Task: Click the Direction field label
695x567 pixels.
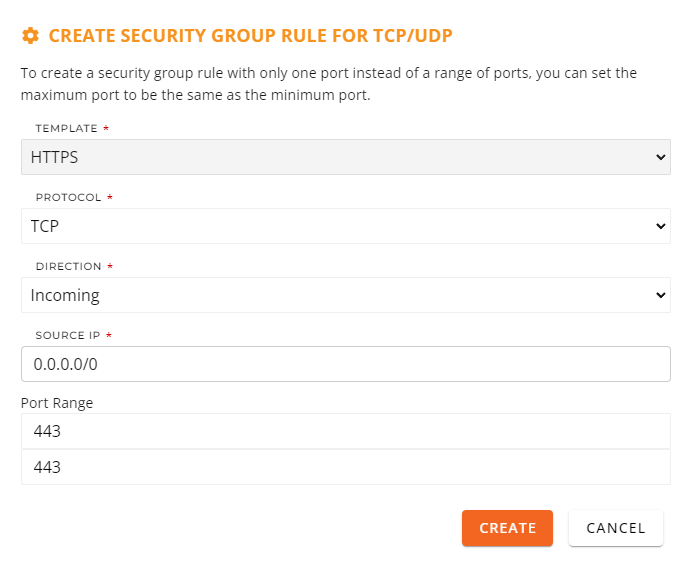Action: (68, 266)
